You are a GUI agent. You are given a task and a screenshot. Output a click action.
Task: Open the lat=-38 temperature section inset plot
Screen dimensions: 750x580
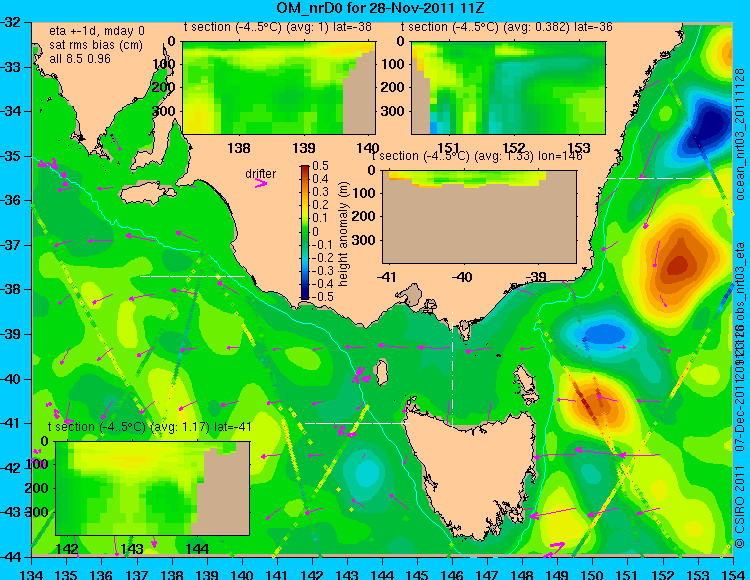[x=279, y=88]
